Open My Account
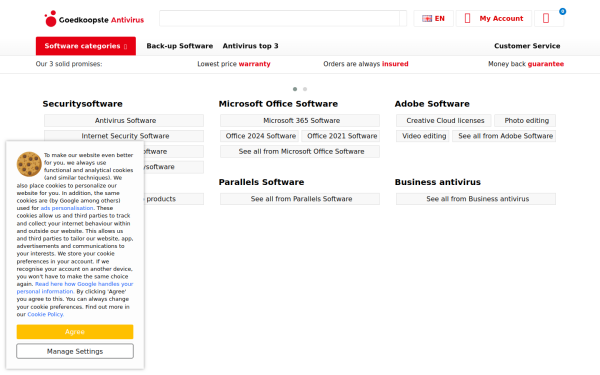The width and height of the screenshot is (600, 375). pyautogui.click(x=494, y=18)
